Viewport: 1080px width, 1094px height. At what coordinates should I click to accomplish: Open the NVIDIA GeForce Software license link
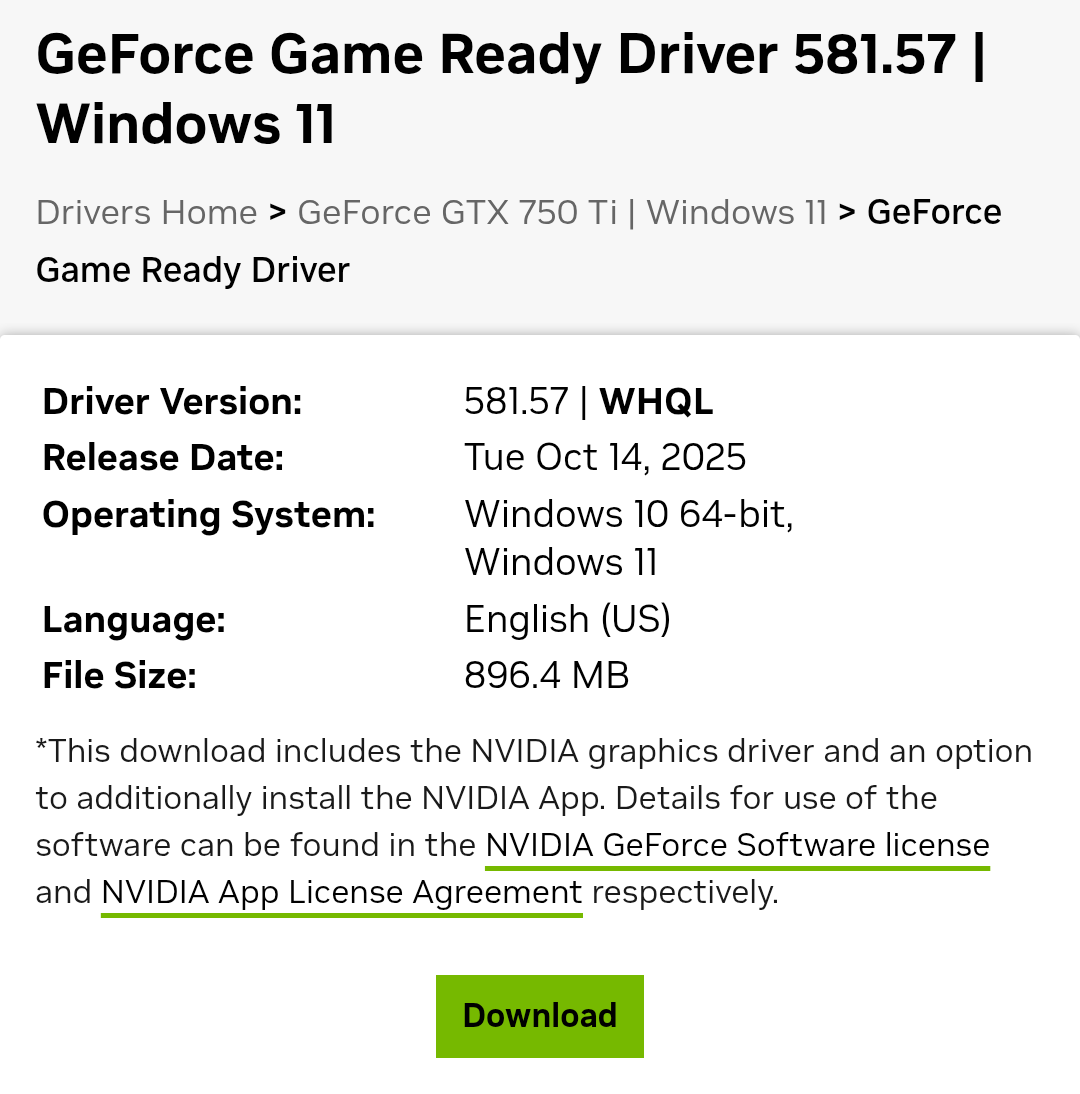point(737,846)
